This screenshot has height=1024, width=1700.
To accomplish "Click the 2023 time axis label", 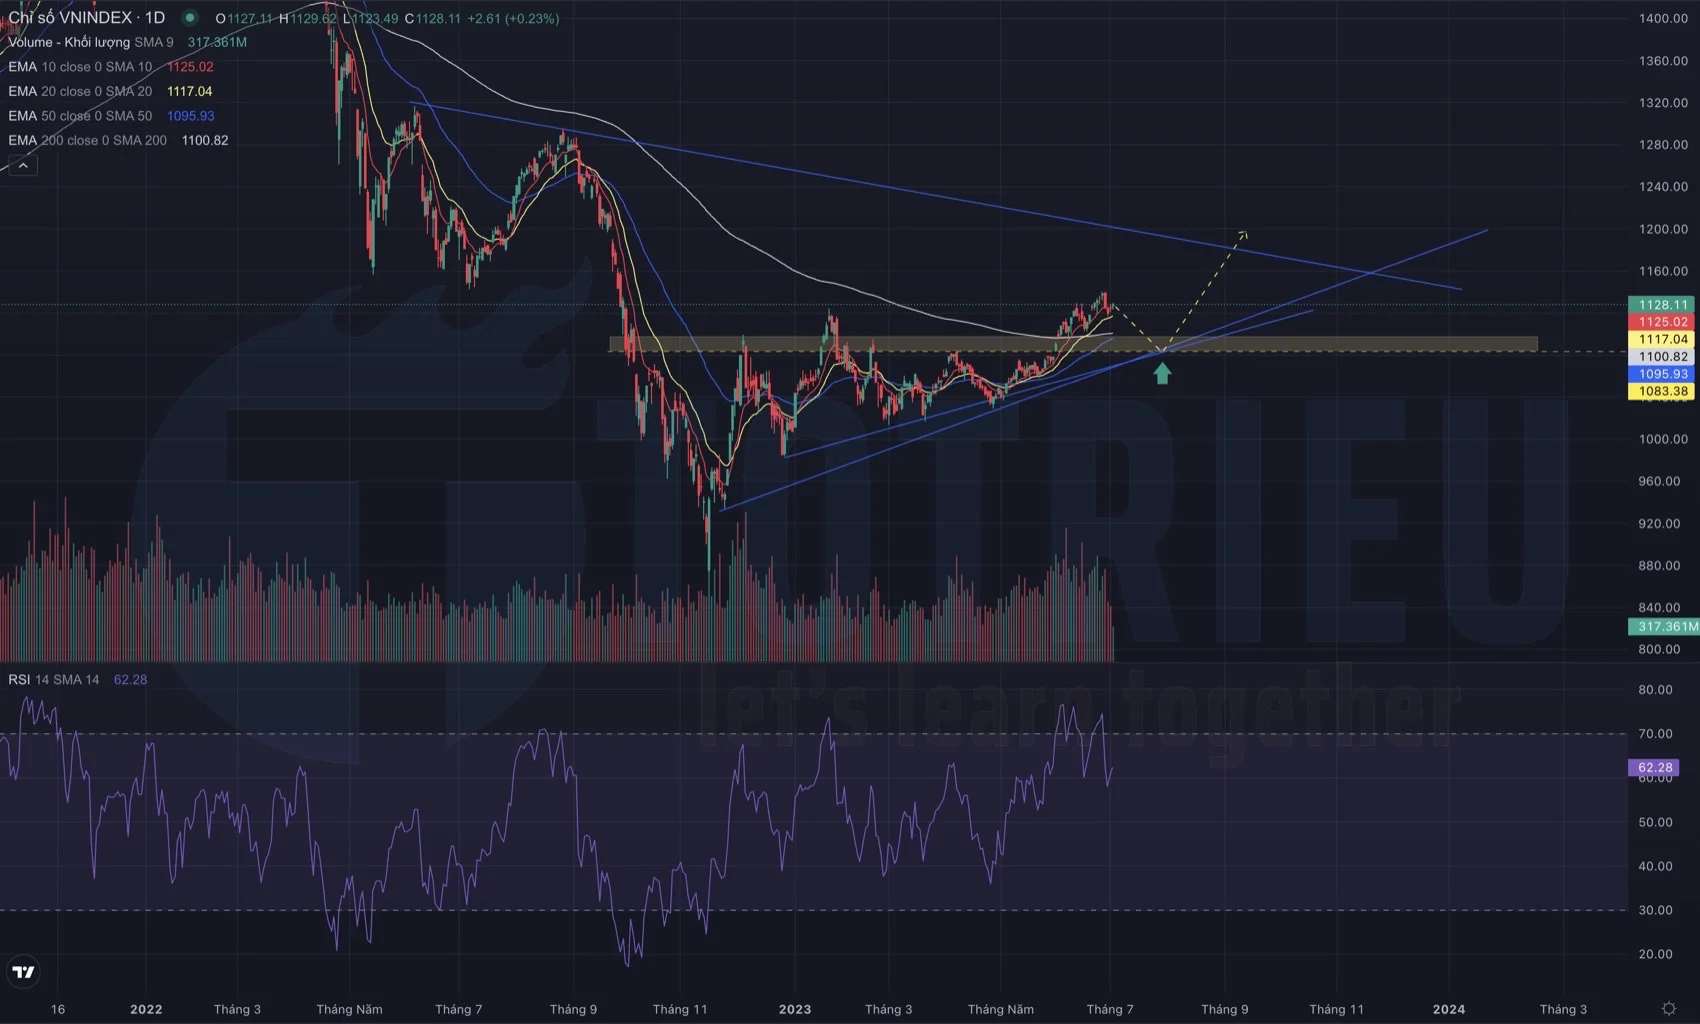I will click(795, 1009).
